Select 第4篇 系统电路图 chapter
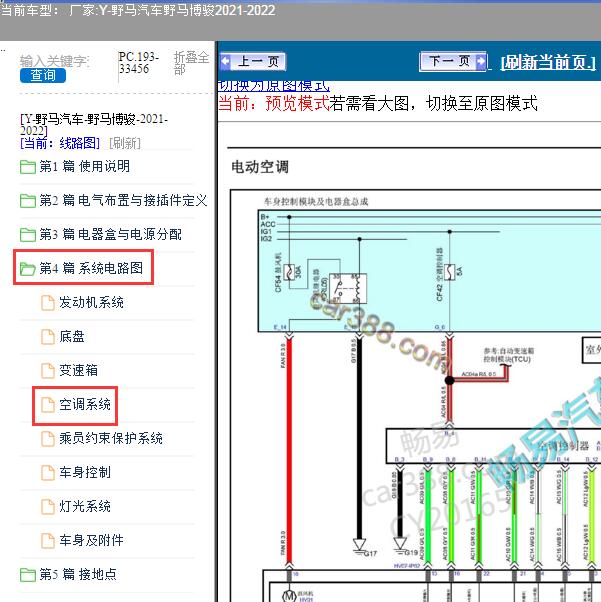Screen dimensions: 601x602 tap(91, 268)
